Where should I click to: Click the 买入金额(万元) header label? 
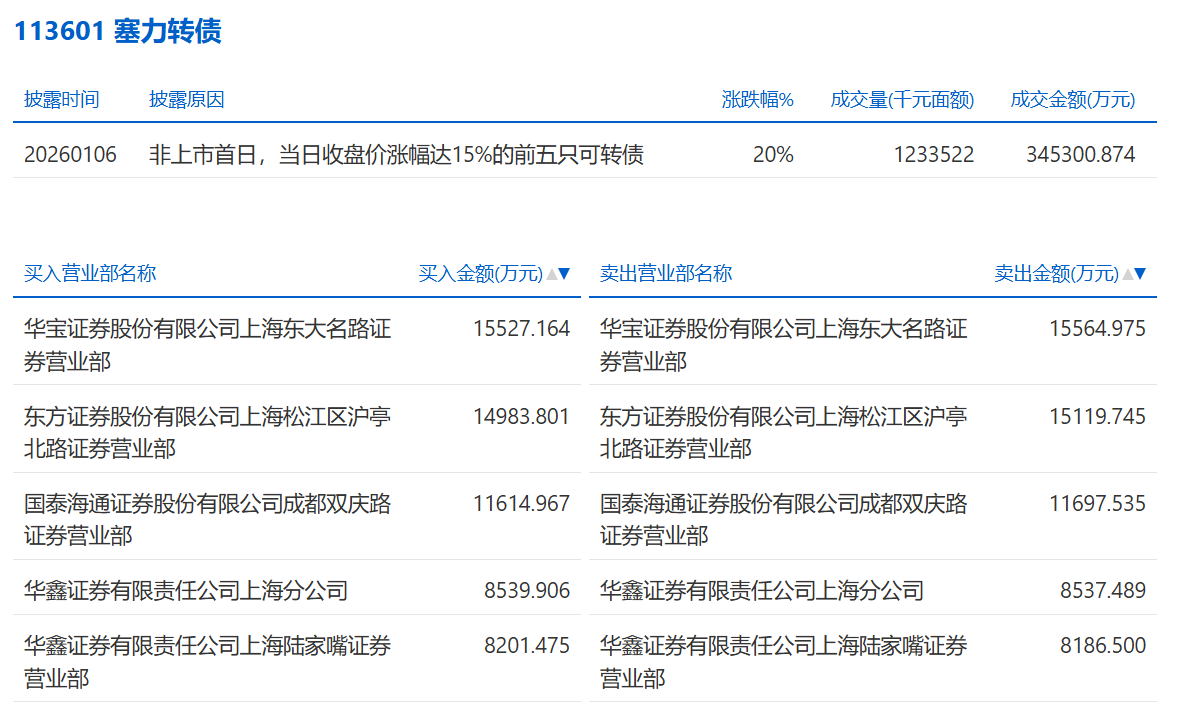[x=480, y=274]
